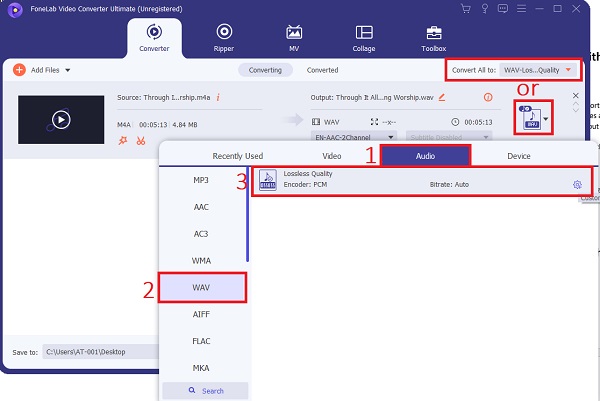Select WAV in the format list
This screenshot has width=600, height=401.
coord(202,287)
